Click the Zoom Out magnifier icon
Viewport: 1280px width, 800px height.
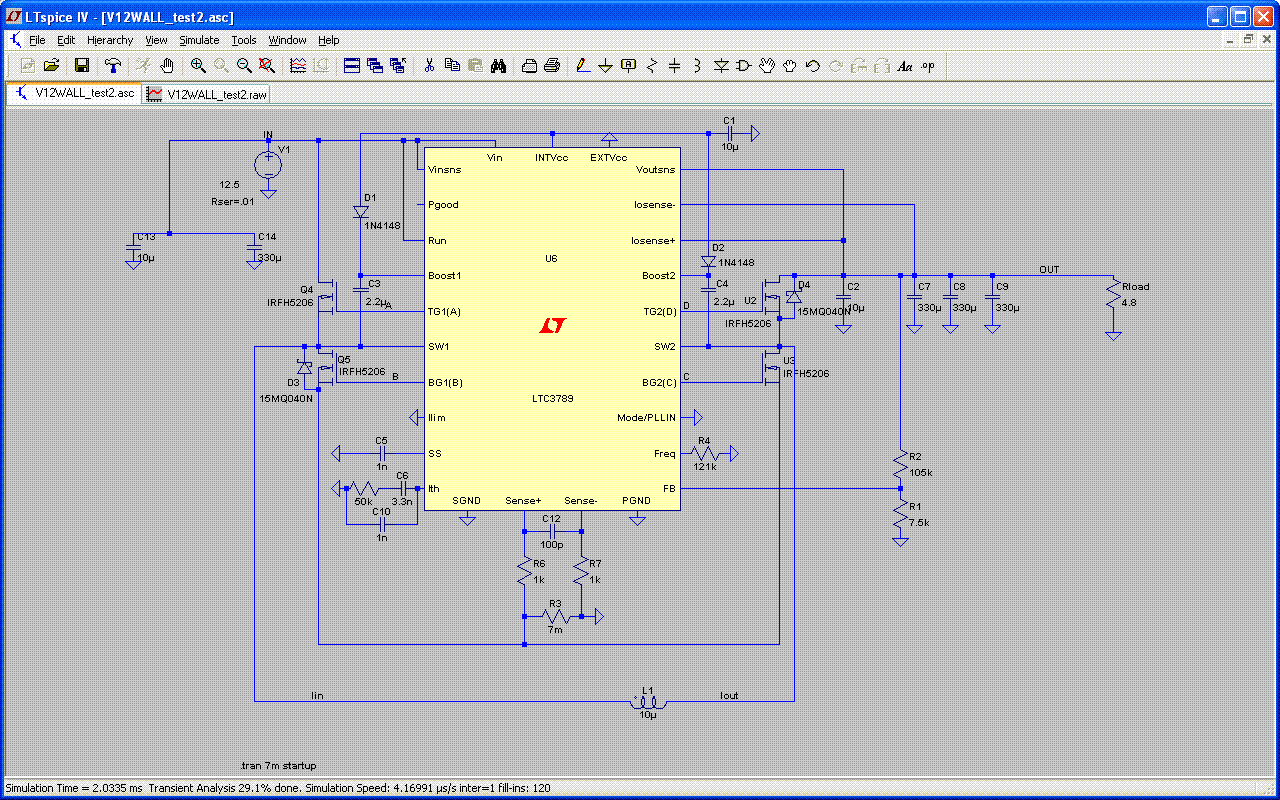pos(244,66)
